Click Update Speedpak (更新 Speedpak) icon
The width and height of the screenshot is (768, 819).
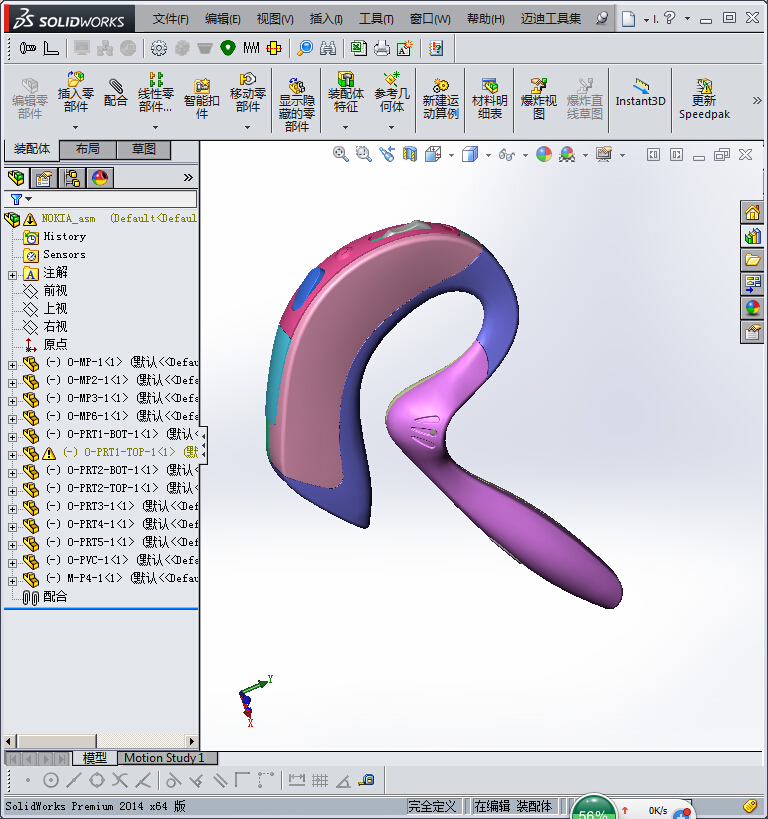point(704,98)
